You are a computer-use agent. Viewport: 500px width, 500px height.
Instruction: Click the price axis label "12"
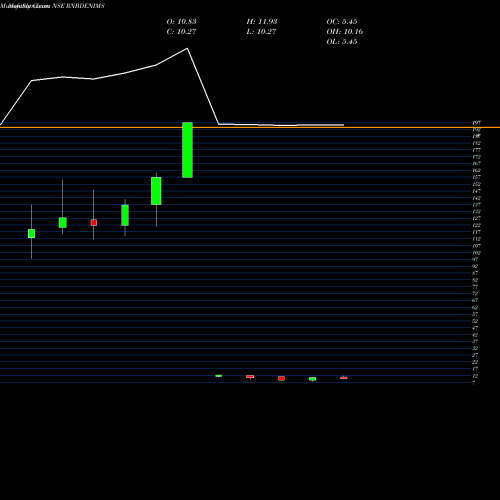click(475, 376)
